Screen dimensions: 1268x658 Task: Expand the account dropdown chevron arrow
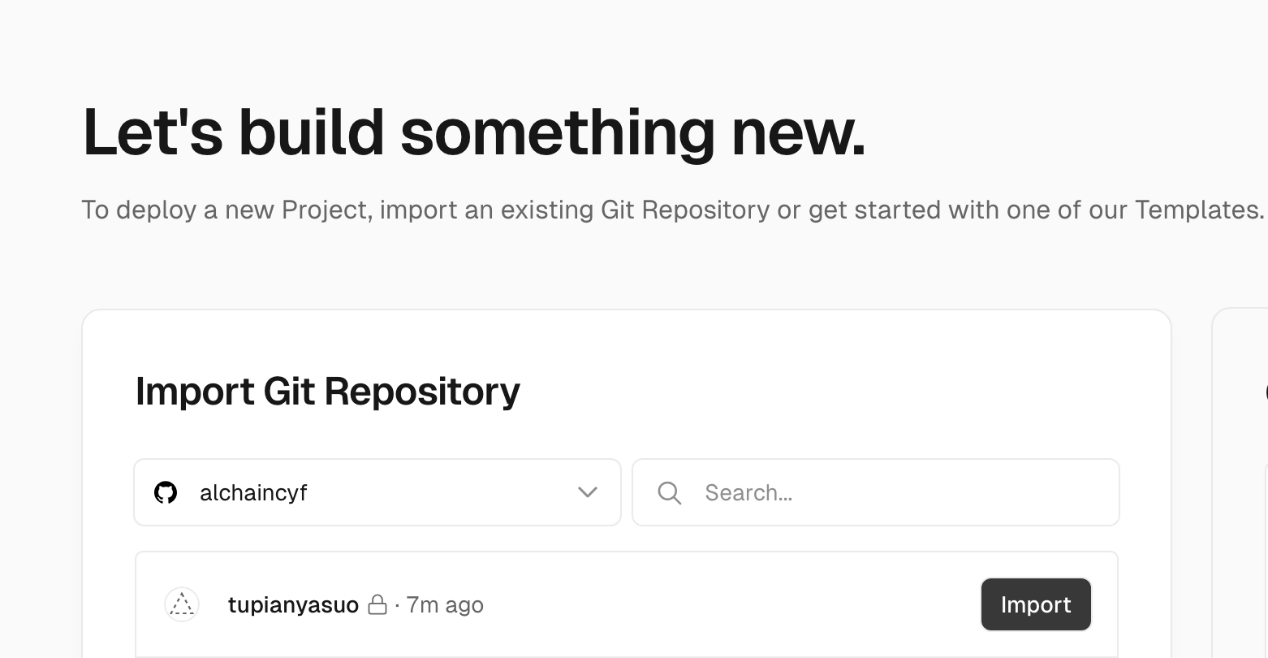(x=588, y=493)
